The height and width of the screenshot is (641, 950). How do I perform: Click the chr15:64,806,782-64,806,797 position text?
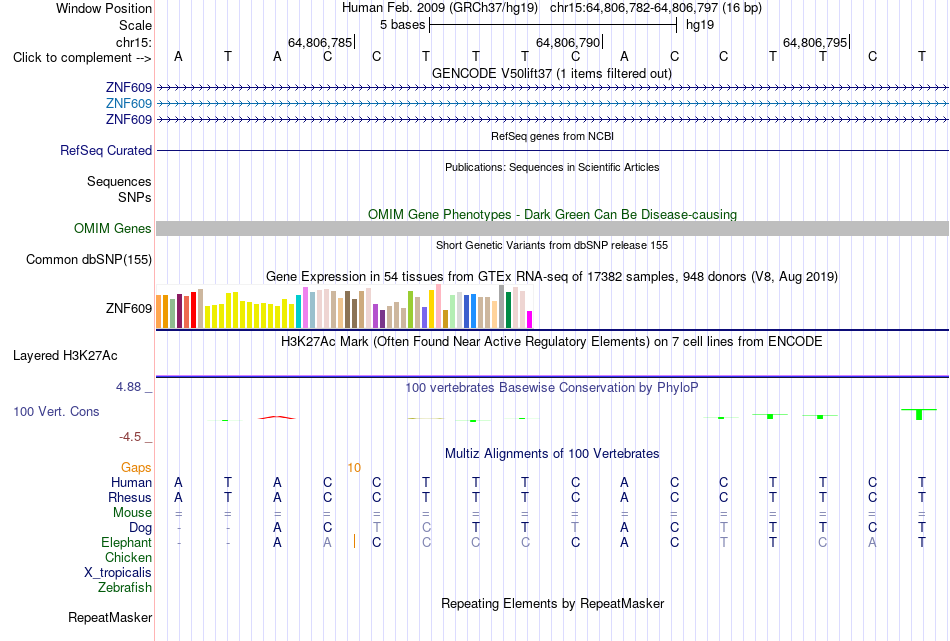pyautogui.click(x=634, y=8)
